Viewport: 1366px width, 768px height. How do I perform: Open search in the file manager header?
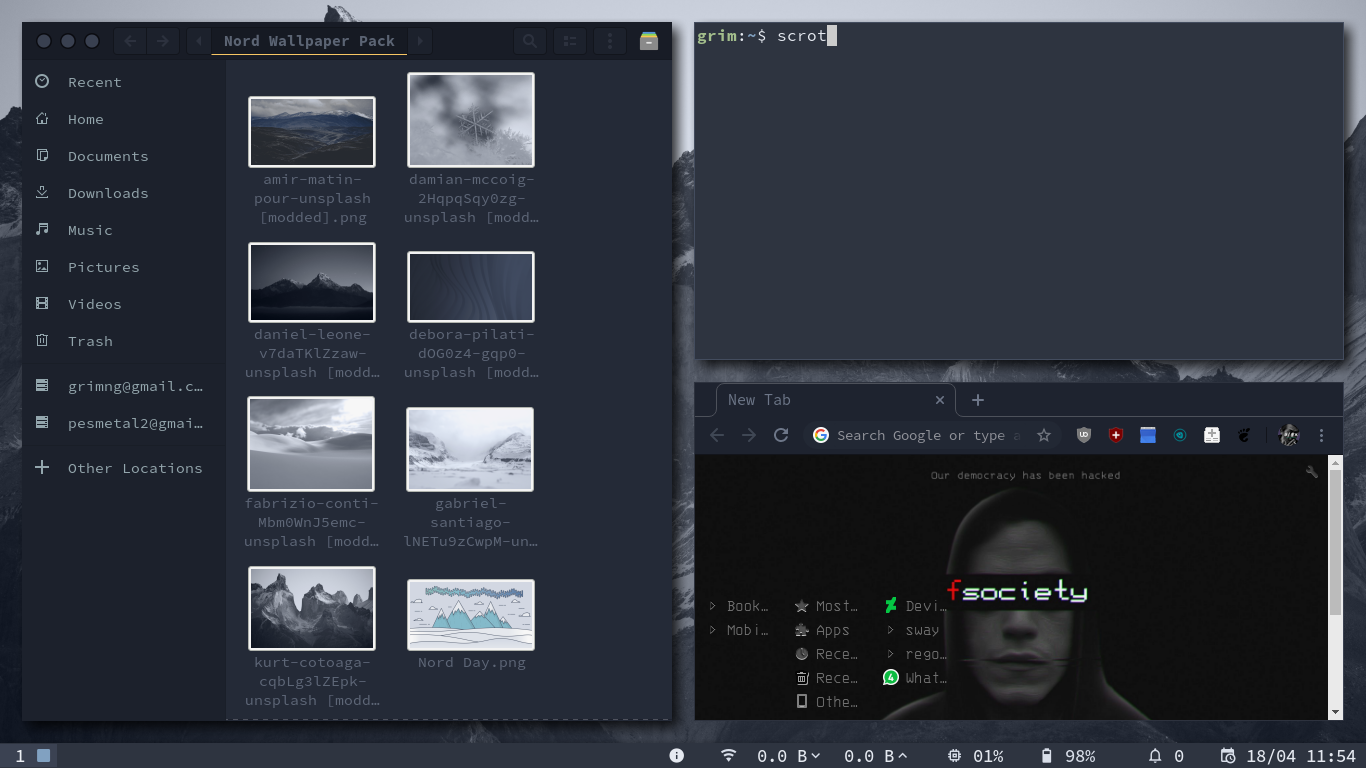(x=529, y=41)
